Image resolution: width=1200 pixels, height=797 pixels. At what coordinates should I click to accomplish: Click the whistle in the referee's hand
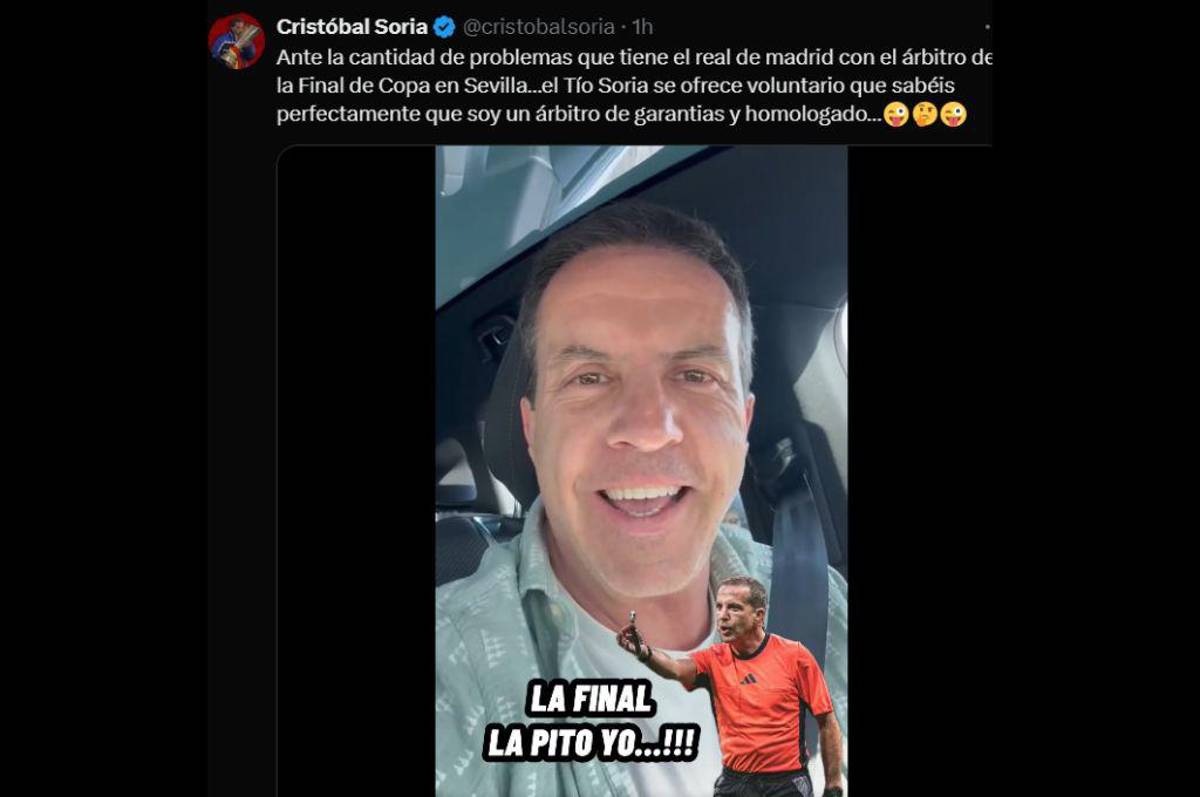coord(631,620)
